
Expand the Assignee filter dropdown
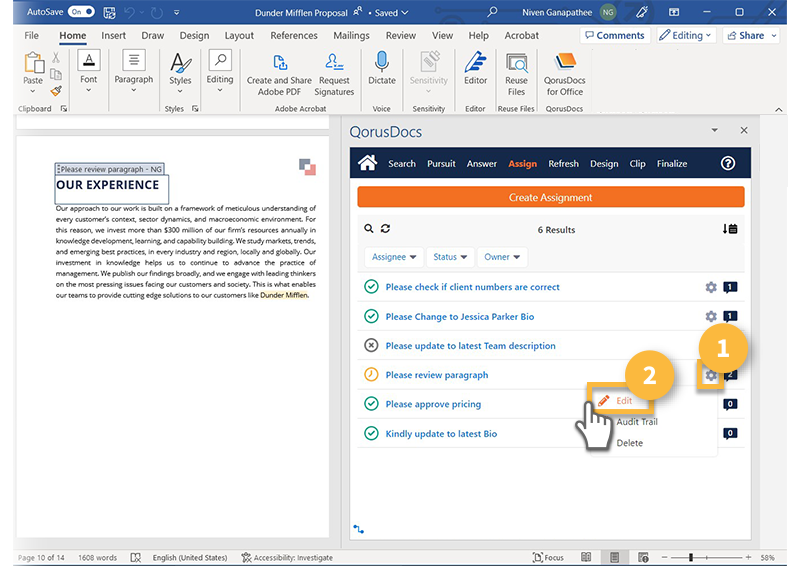pyautogui.click(x=394, y=257)
